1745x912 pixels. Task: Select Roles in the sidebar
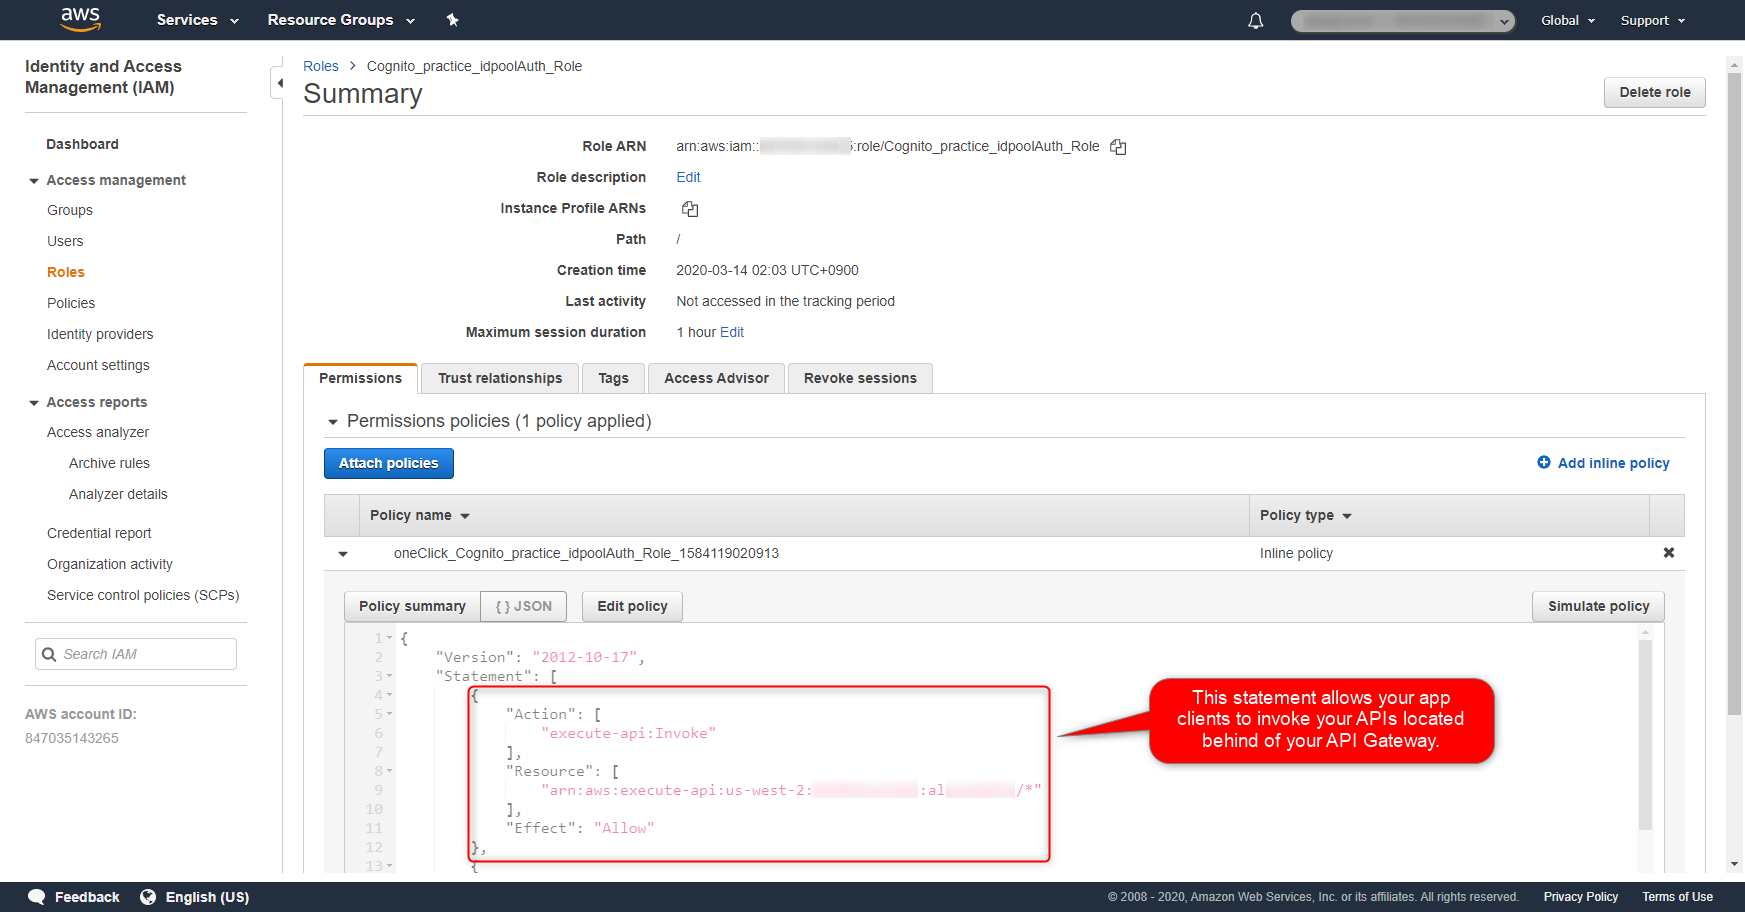click(x=66, y=272)
